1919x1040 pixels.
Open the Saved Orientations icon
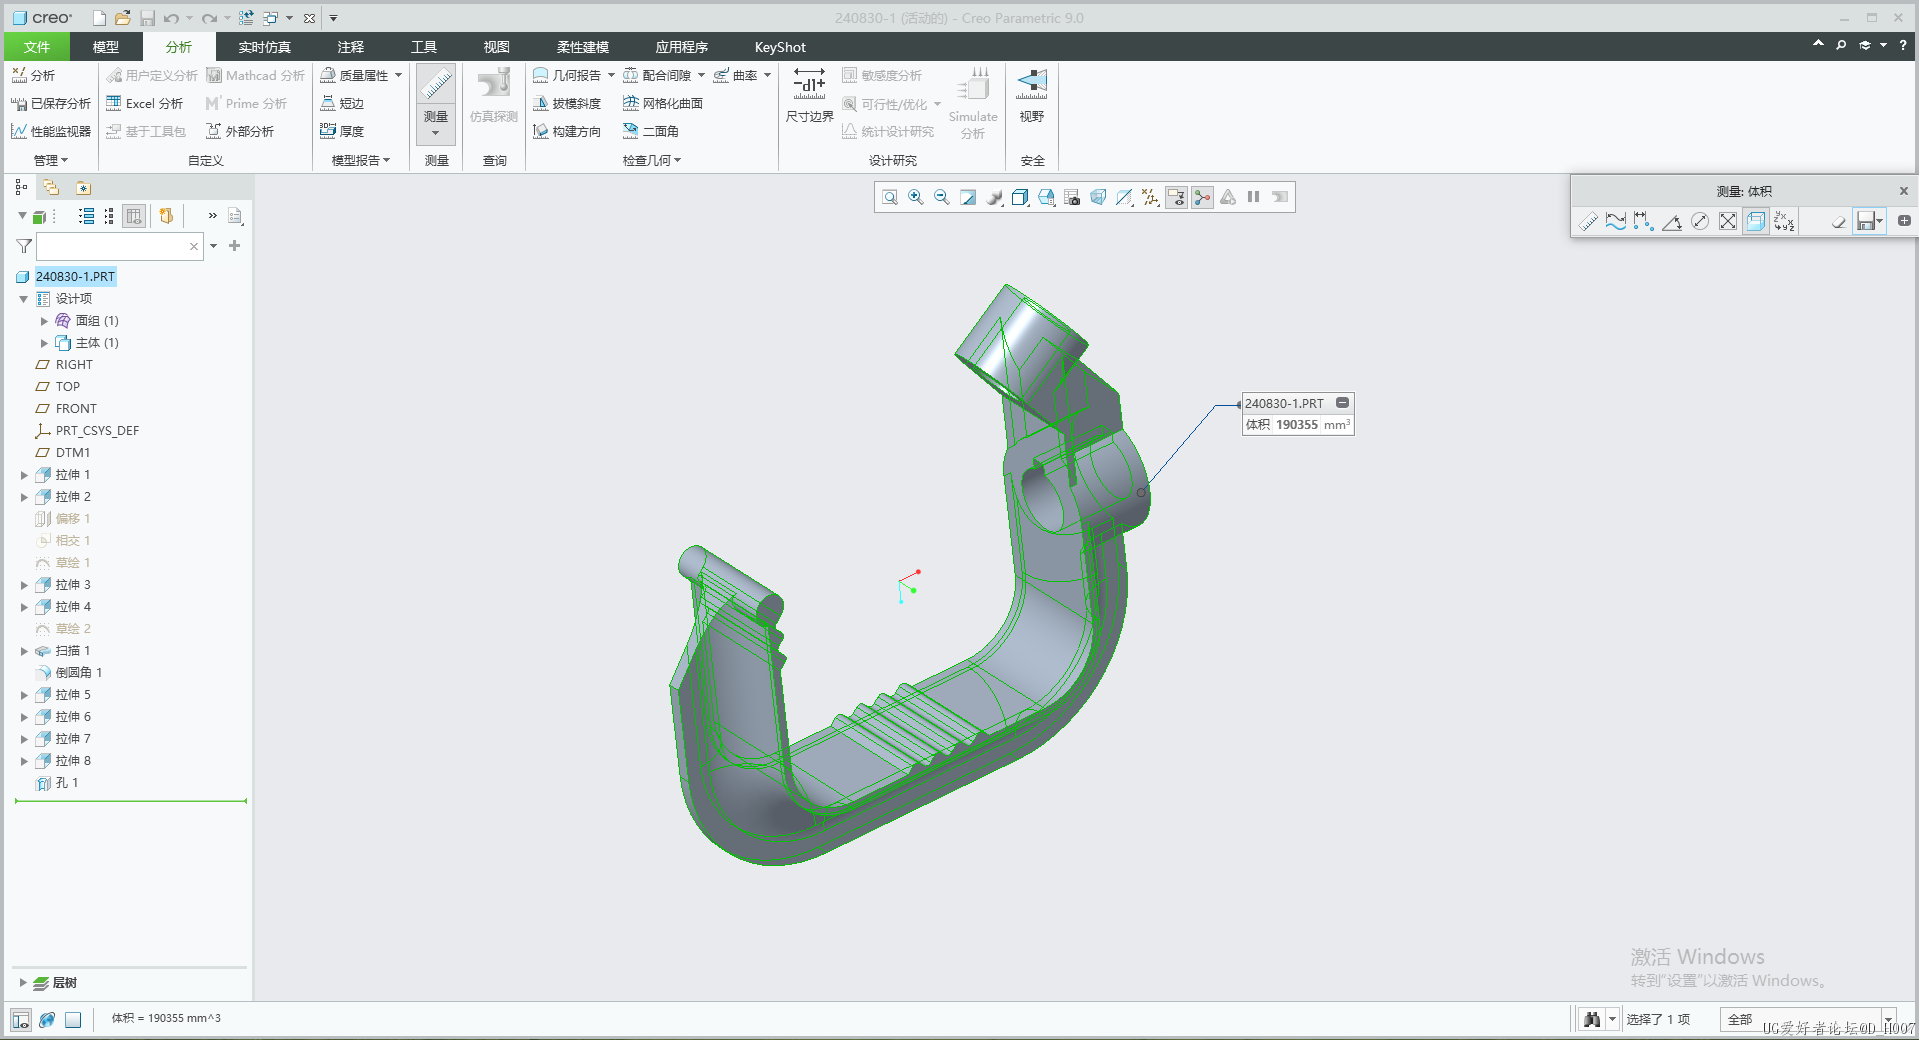click(1046, 197)
